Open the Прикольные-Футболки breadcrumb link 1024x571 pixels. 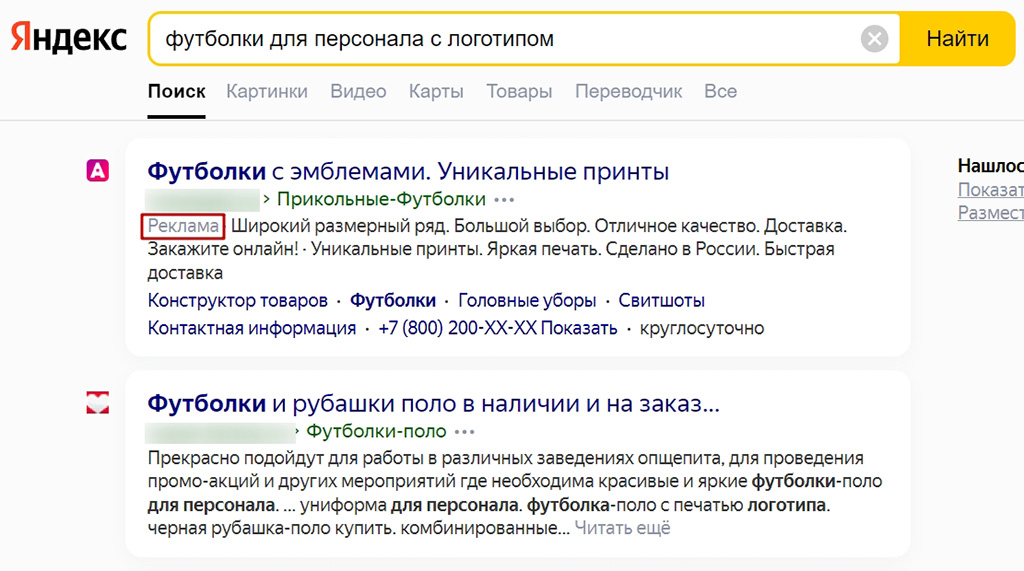pos(381,199)
